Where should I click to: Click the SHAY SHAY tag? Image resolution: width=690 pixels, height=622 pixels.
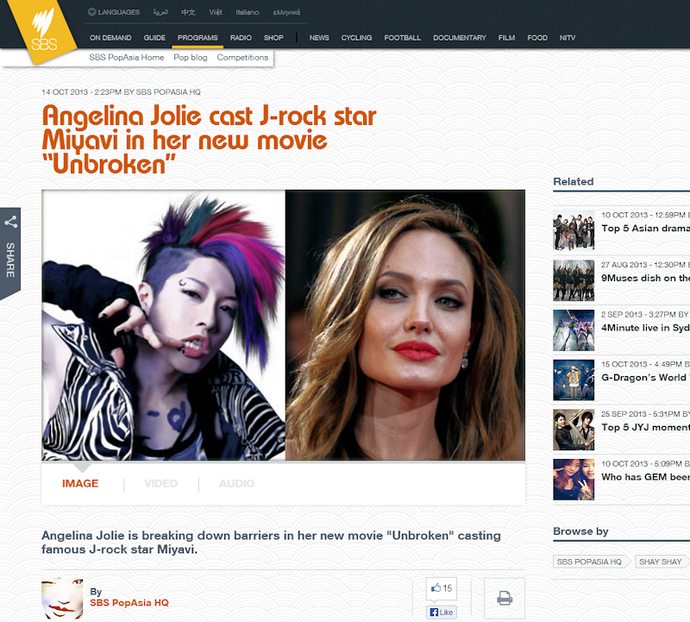tap(662, 562)
